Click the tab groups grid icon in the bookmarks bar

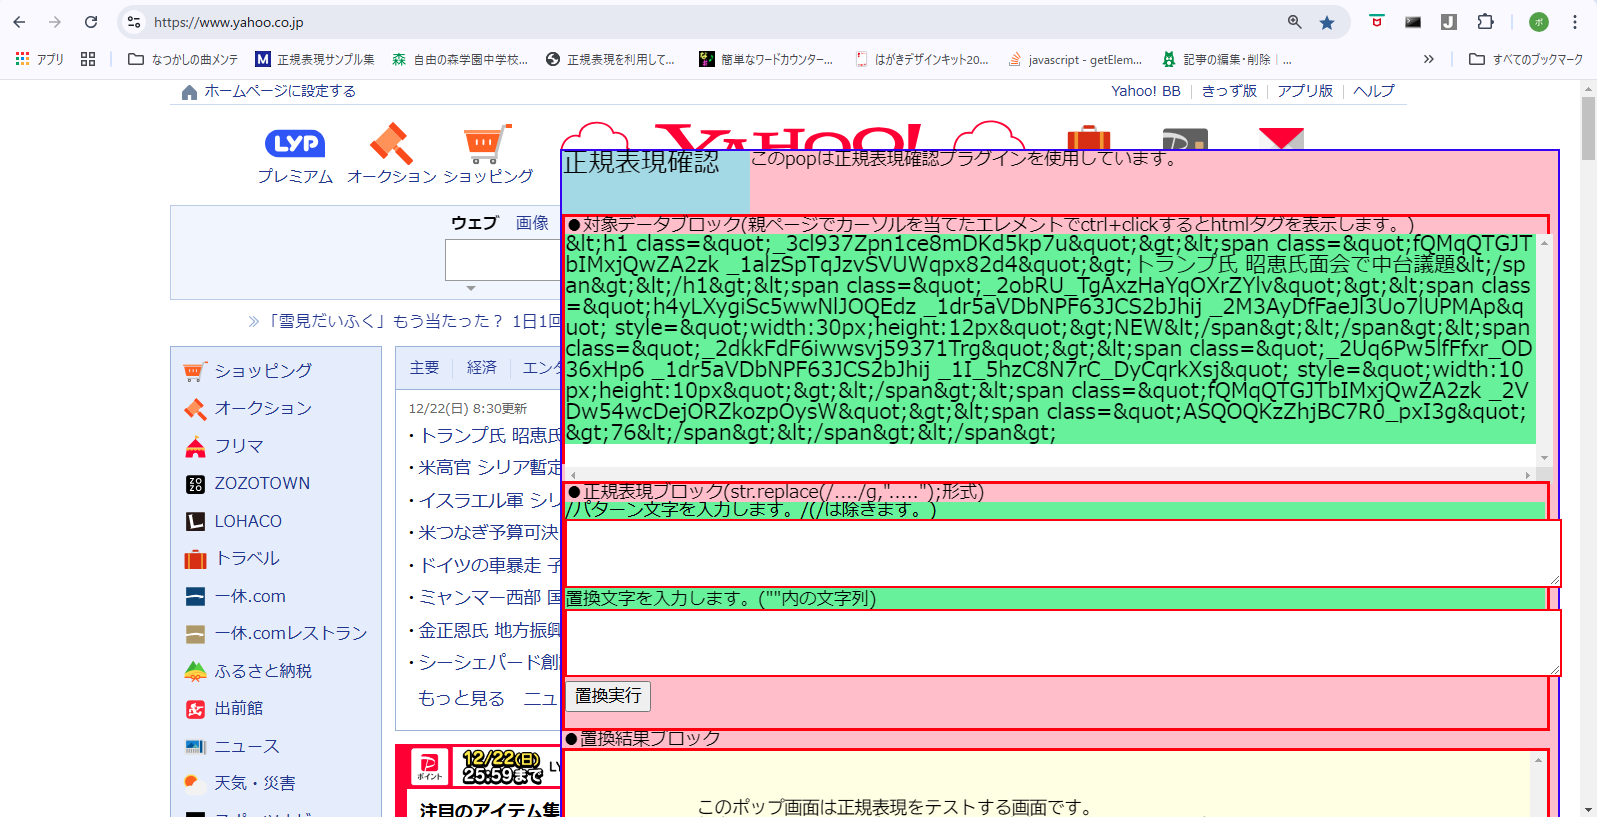(x=88, y=59)
